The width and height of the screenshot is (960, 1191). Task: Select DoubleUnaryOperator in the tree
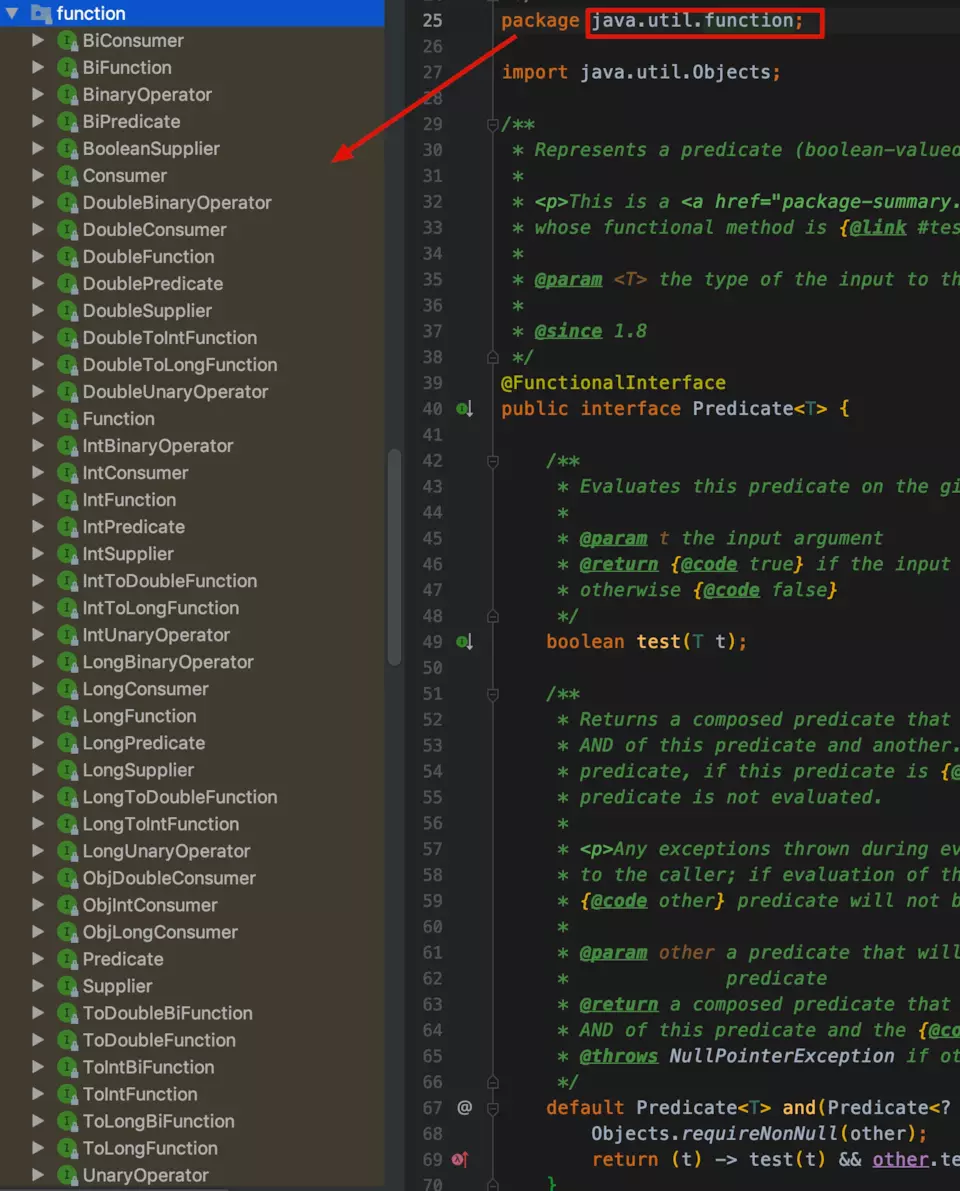click(x=175, y=392)
